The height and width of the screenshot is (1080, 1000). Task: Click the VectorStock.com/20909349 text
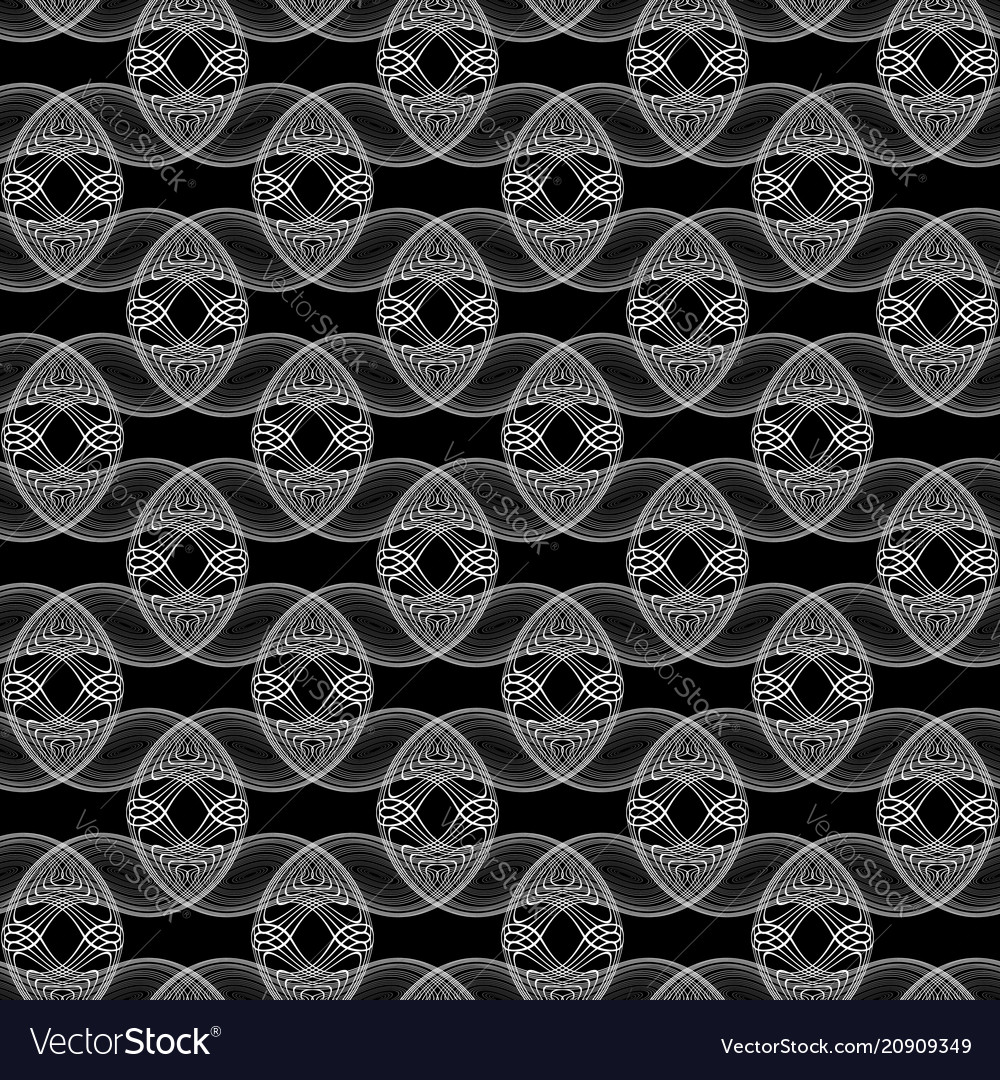(x=846, y=1046)
